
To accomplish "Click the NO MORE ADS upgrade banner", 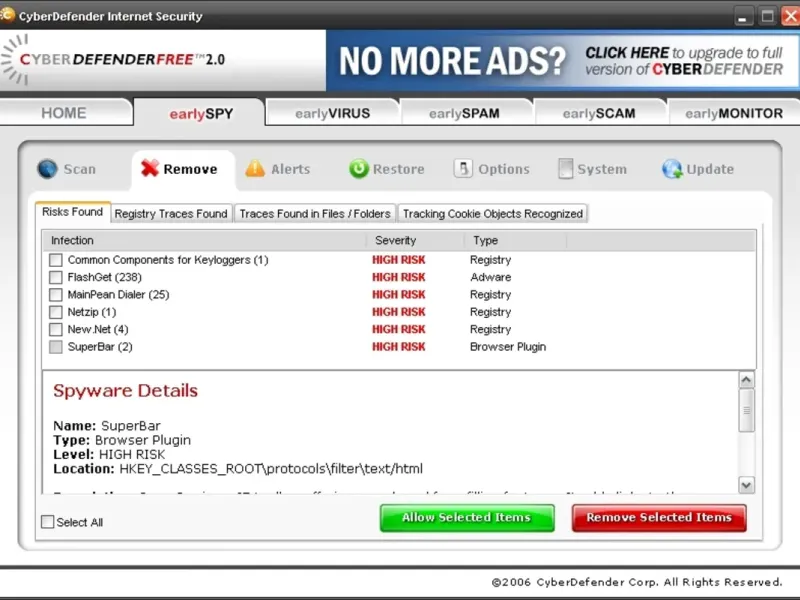I will coord(562,60).
